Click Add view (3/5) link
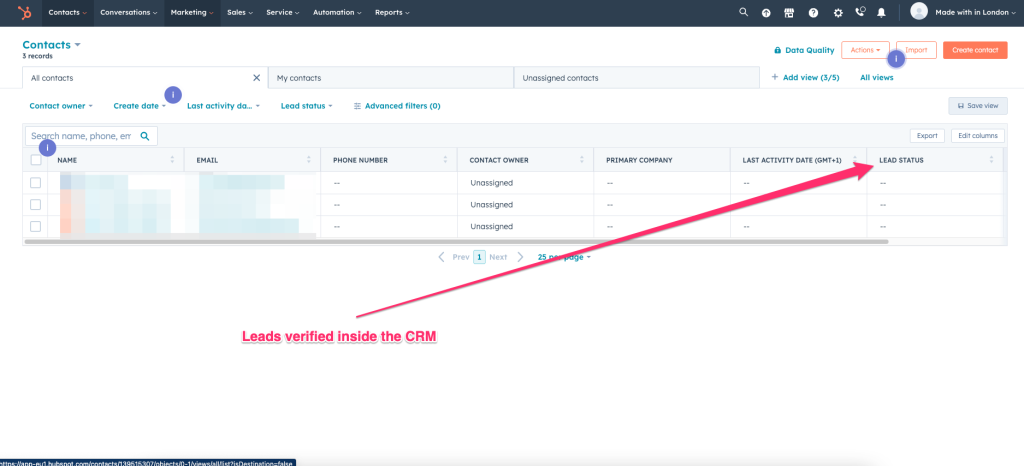This screenshot has height=466, width=1024. [x=805, y=78]
